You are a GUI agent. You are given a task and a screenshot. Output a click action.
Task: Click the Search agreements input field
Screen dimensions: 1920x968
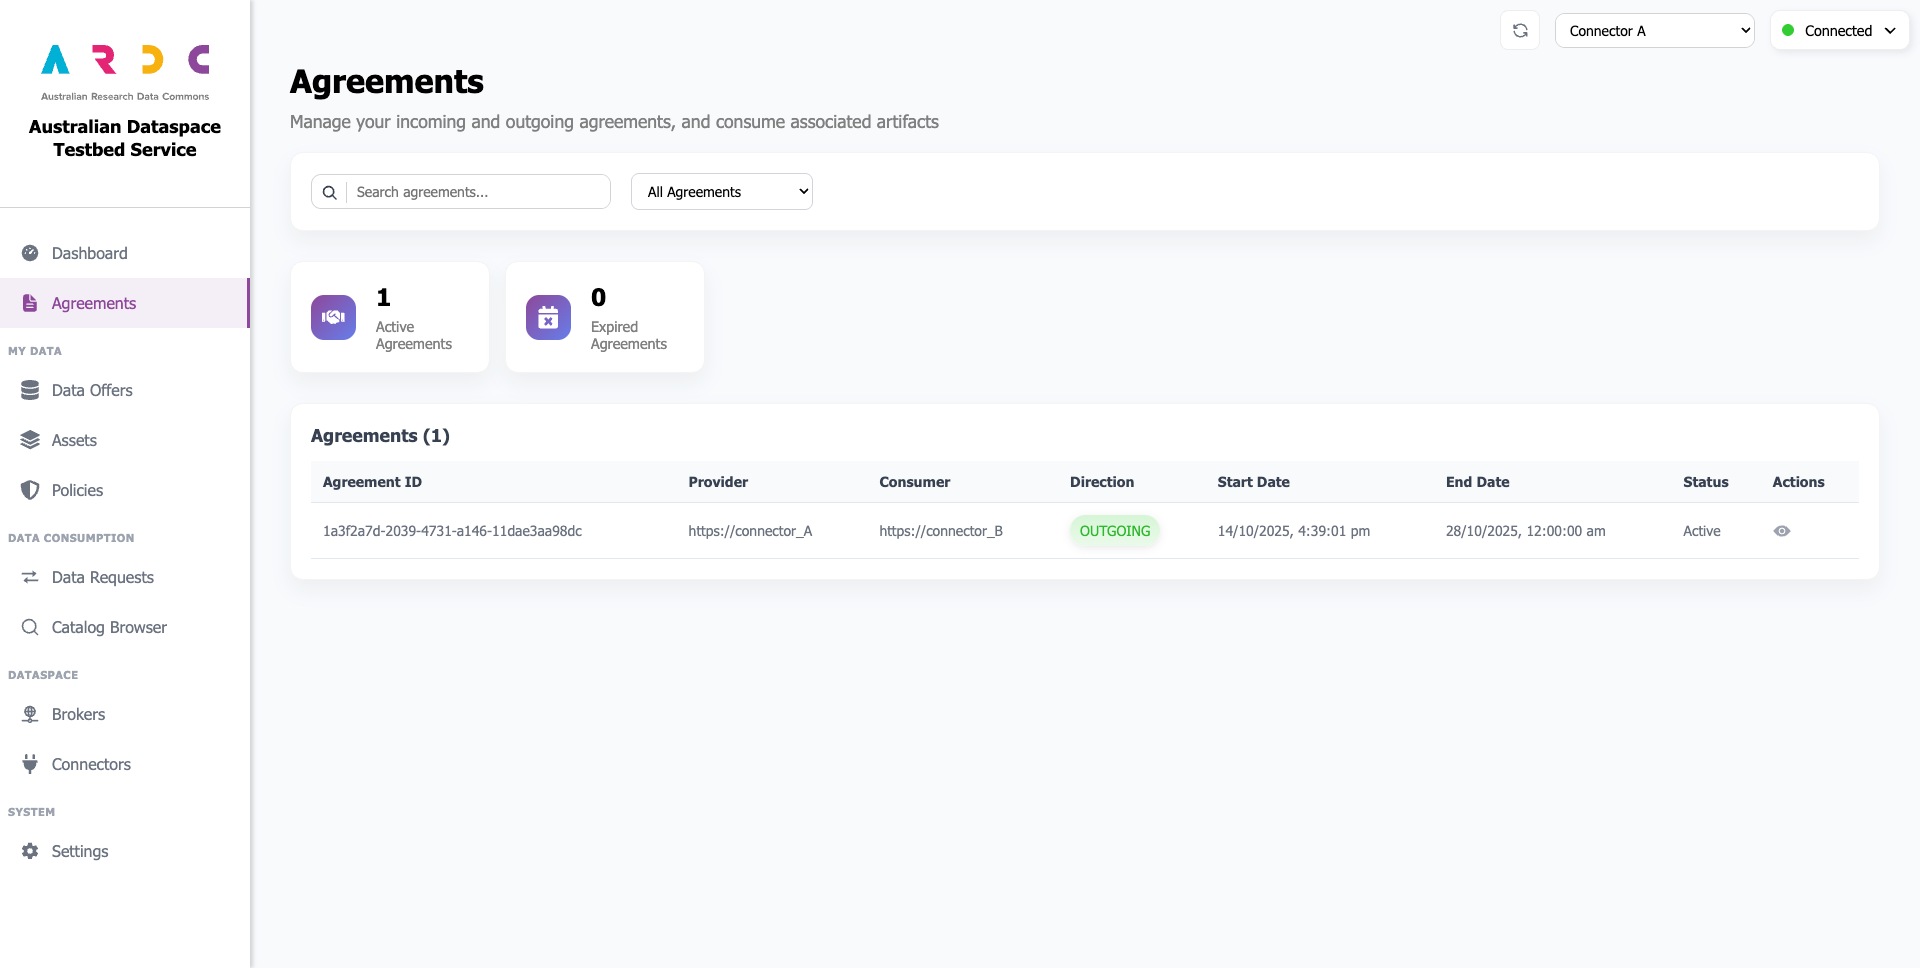(478, 192)
